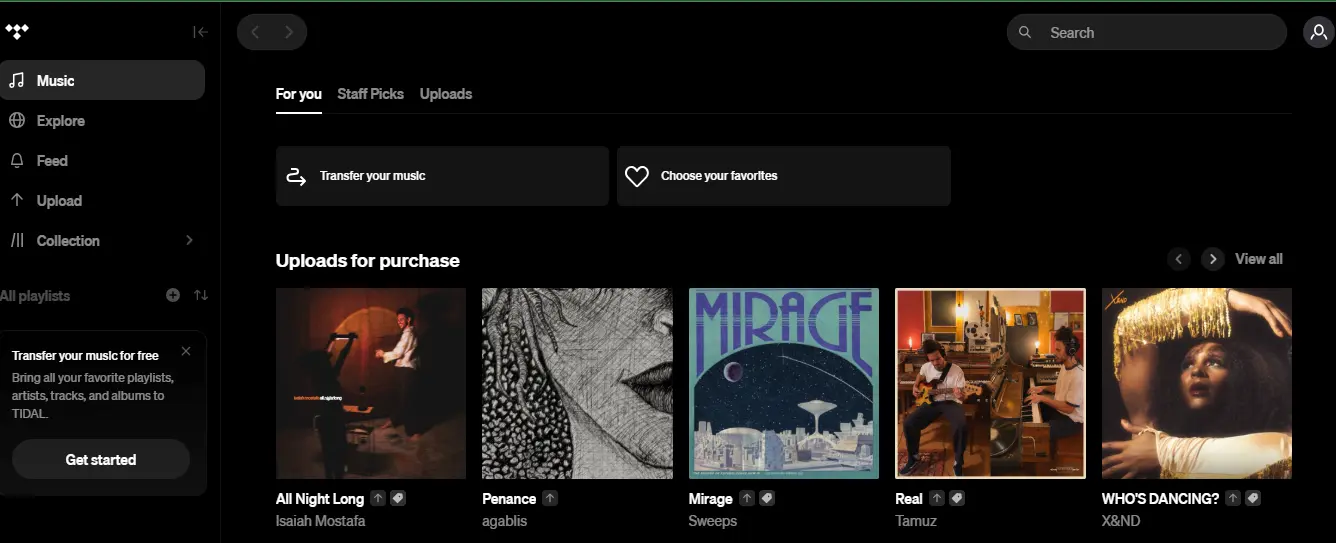
Task: Click the Mirage title
Action: click(x=711, y=499)
